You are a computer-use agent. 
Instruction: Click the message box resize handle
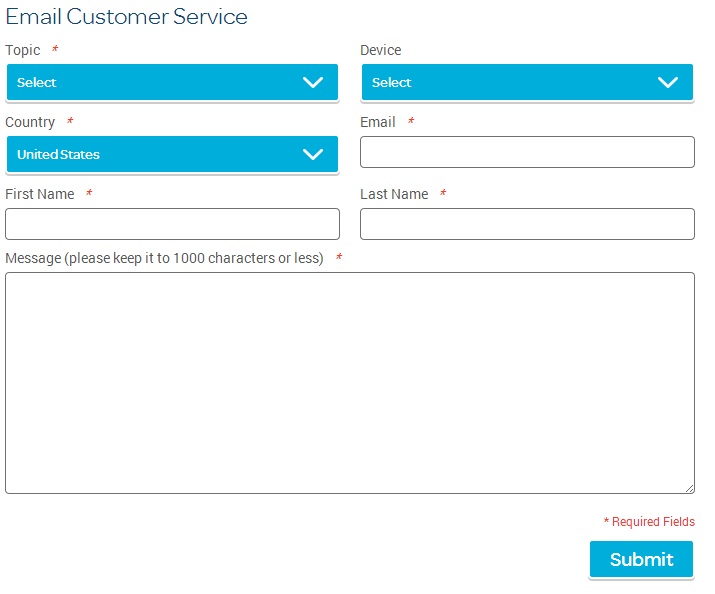689,488
